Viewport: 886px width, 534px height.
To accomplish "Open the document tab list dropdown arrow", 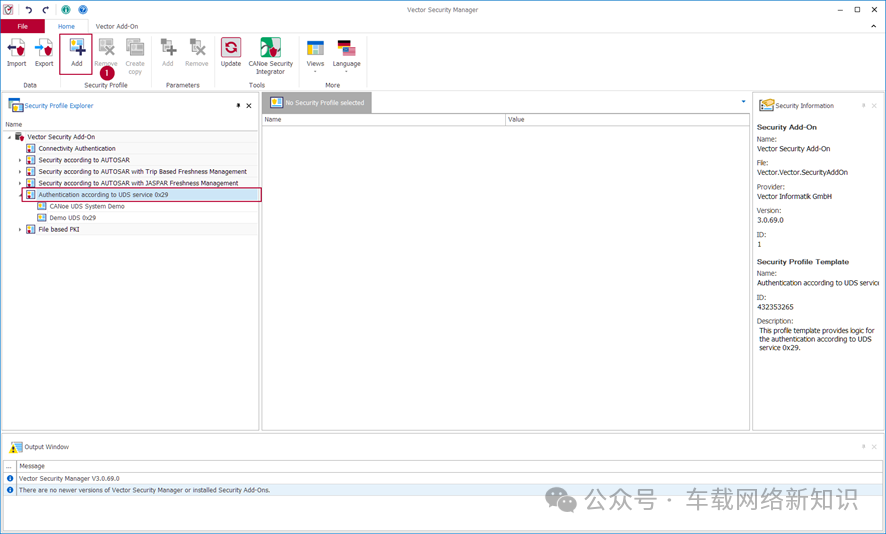I will [x=743, y=102].
